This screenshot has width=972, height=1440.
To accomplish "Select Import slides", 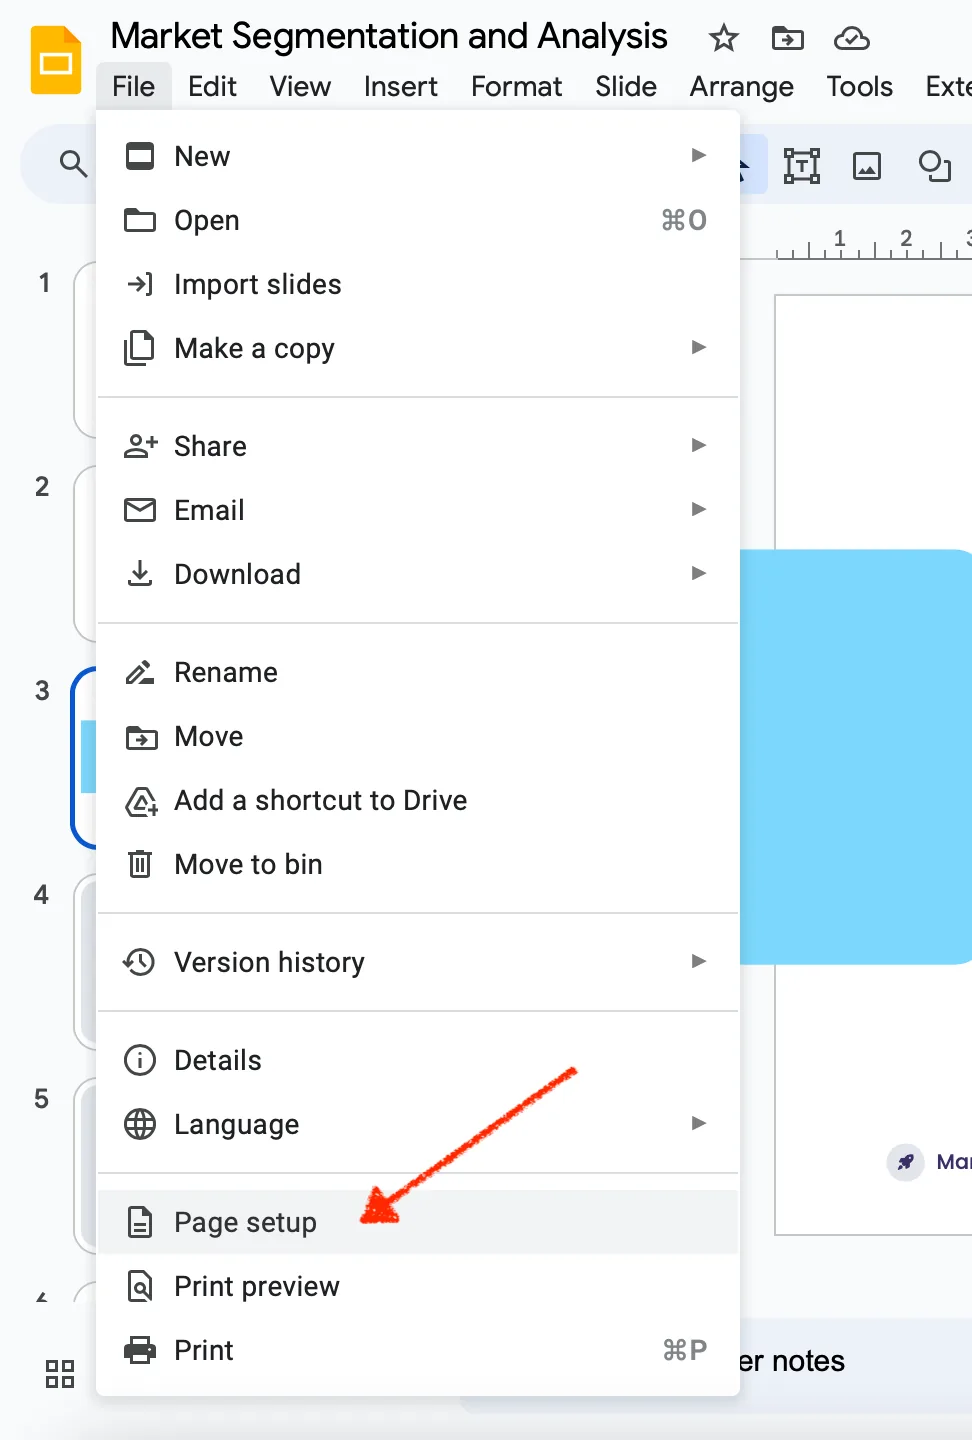I will 418,284.
